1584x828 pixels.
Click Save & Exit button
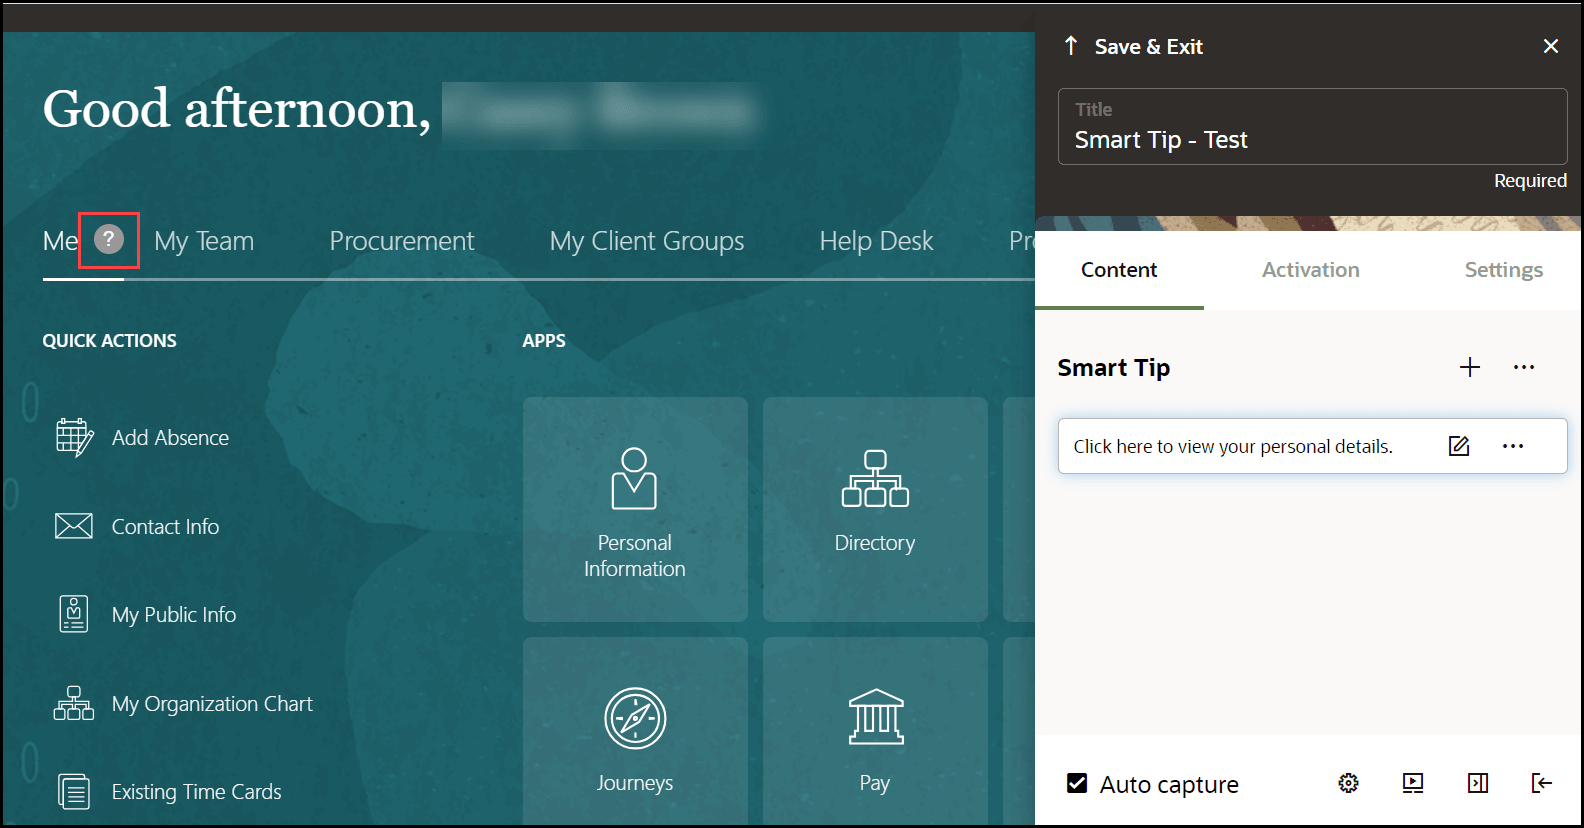click(1149, 47)
